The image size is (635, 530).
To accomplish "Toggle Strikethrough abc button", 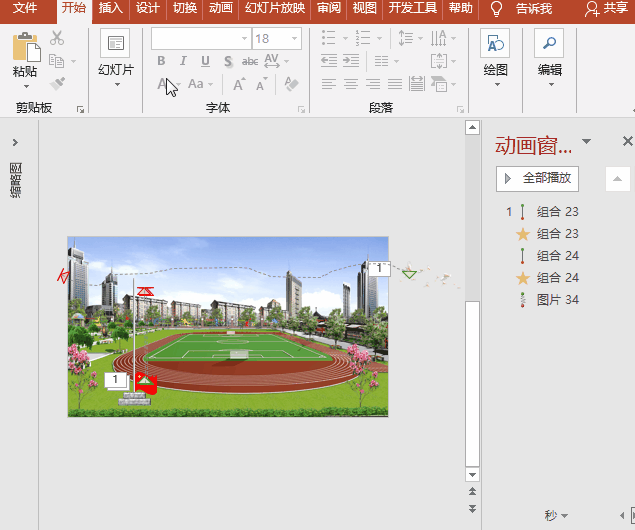I will [x=250, y=61].
